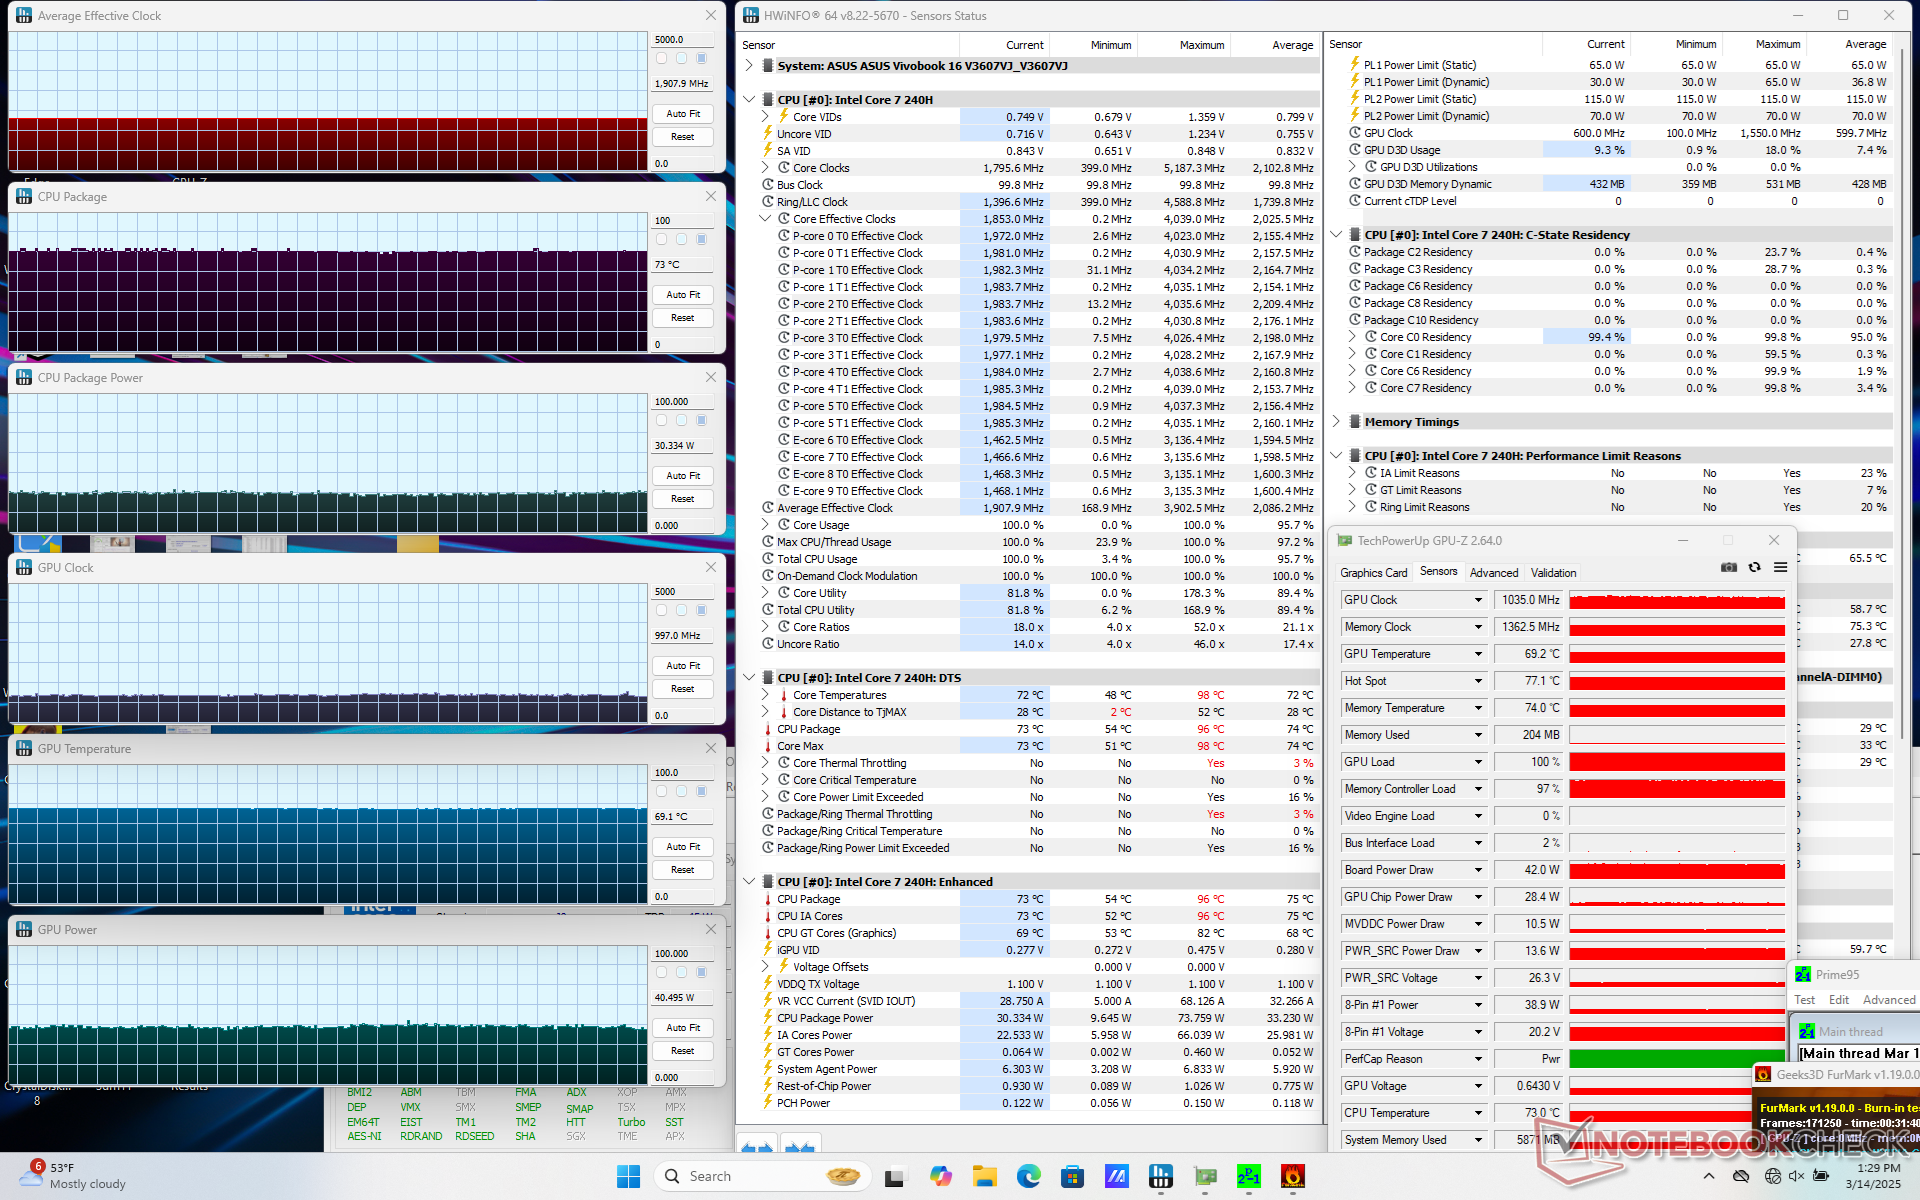Collapse the Core Effective Clocks tree

(765, 219)
